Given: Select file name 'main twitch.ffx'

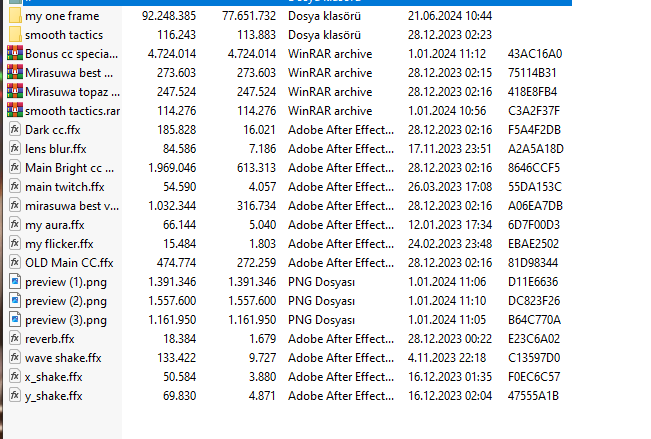Looking at the screenshot, I should point(65,187).
